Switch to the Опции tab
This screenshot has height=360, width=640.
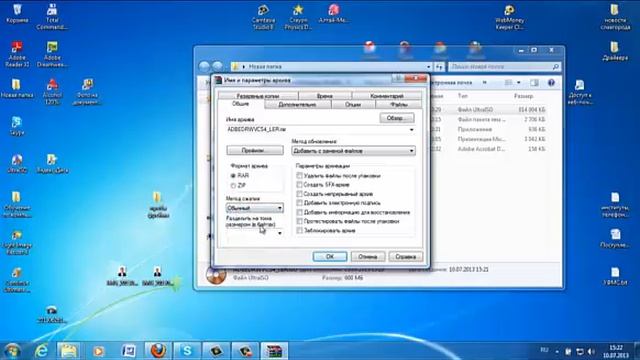tap(353, 105)
